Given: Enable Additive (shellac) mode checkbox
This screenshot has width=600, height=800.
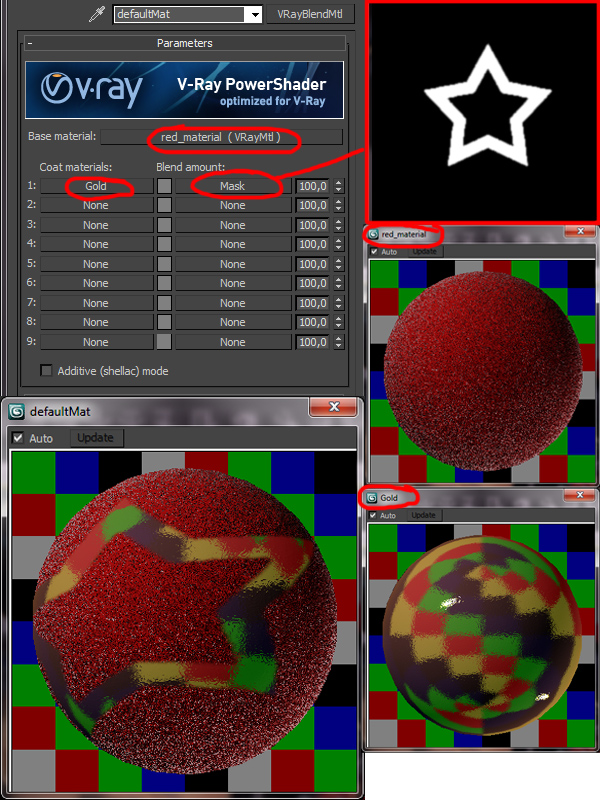Looking at the screenshot, I should point(47,371).
